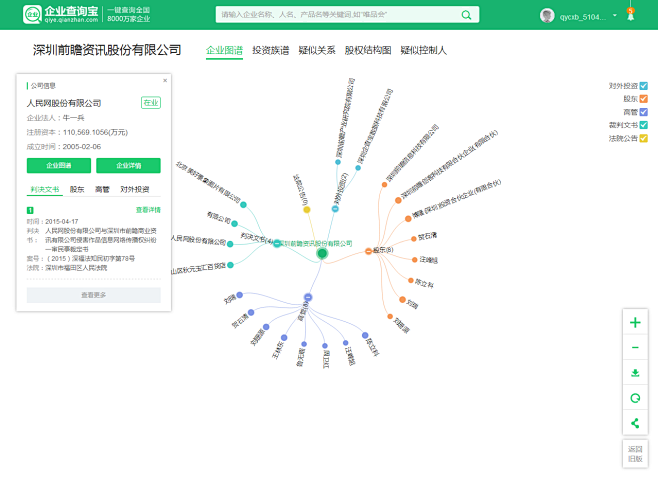The height and width of the screenshot is (484, 658).
Task: Click shareholder node 陈立科
Action: click(x=411, y=280)
